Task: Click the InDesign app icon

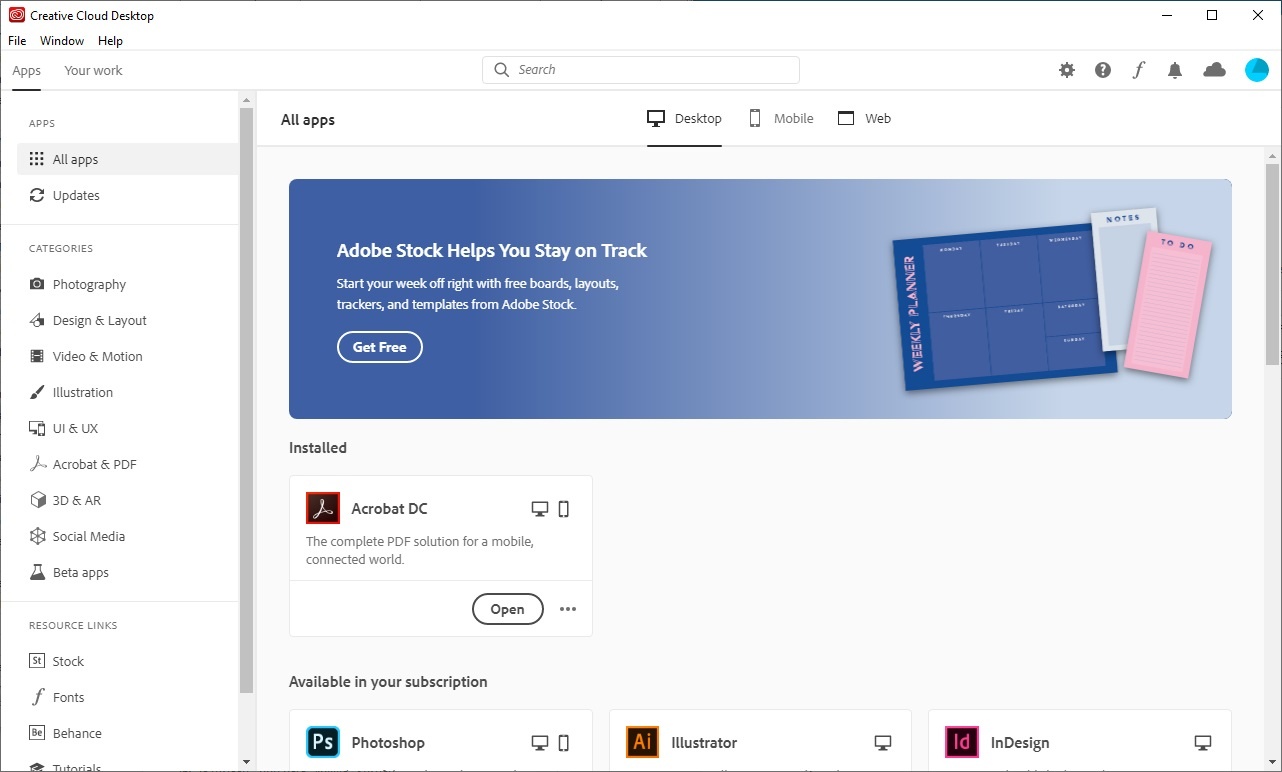Action: pos(962,742)
